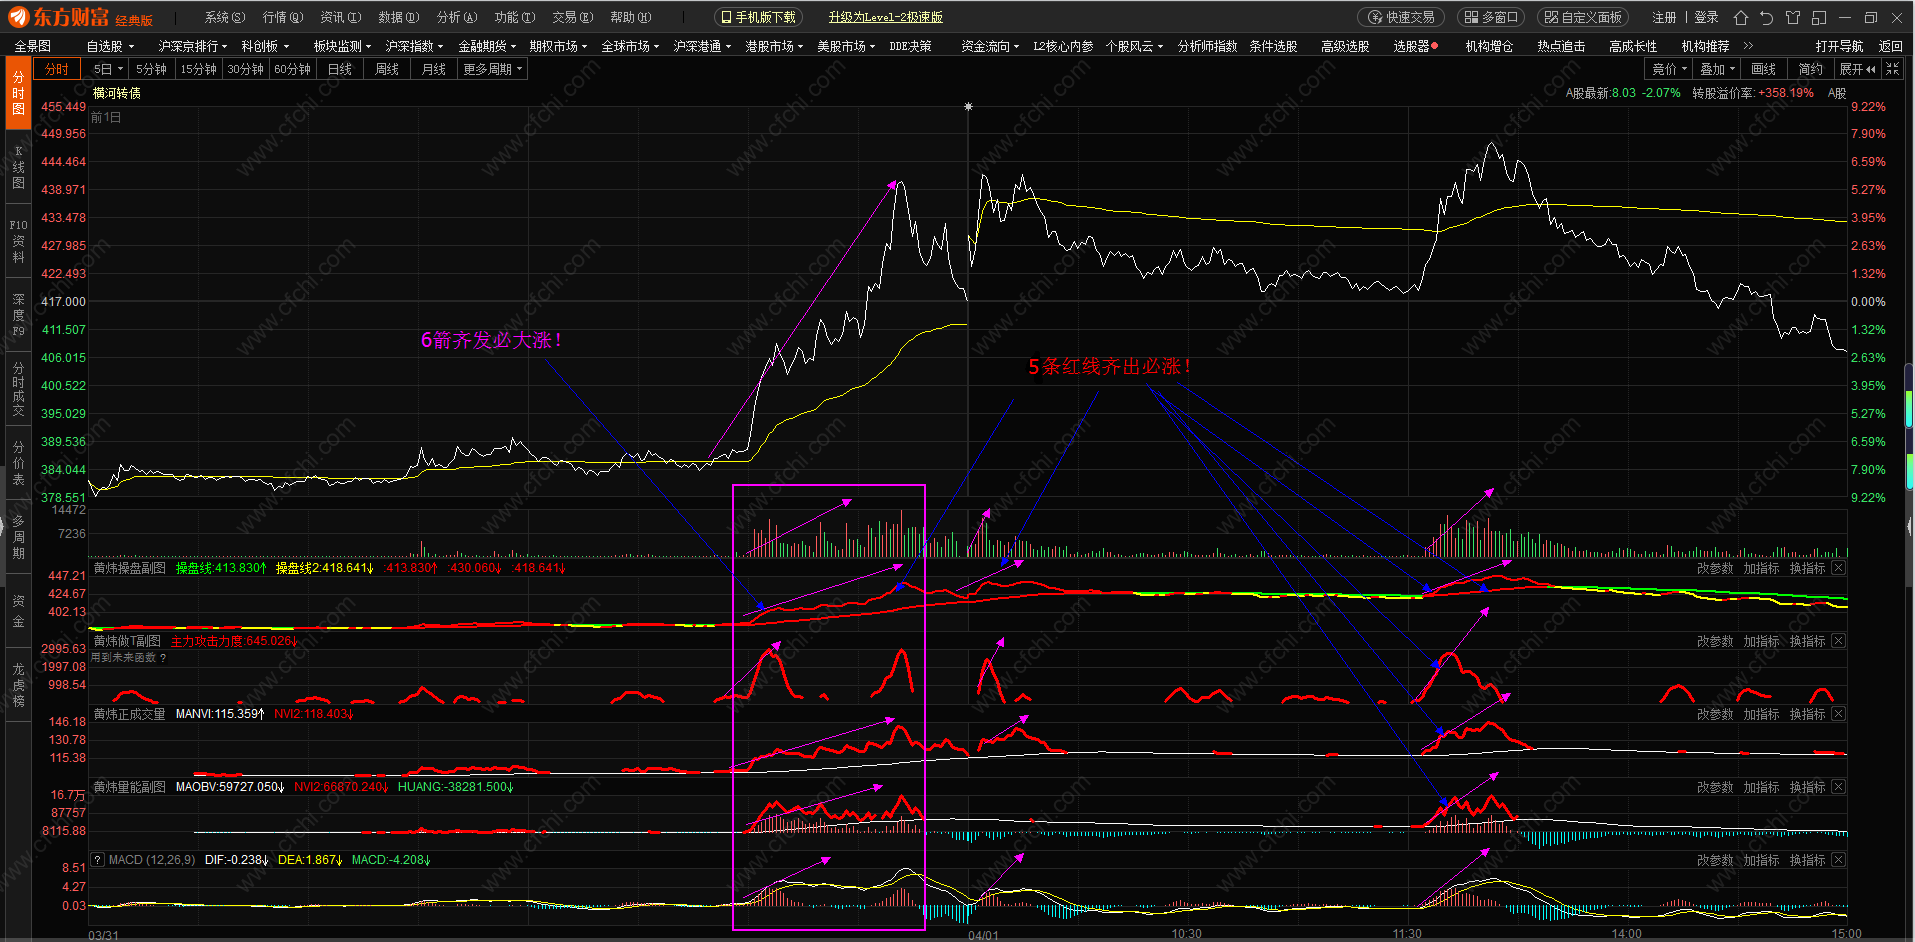This screenshot has width=1915, height=942.
Task: Switch to 60分钟 period
Action: point(292,69)
